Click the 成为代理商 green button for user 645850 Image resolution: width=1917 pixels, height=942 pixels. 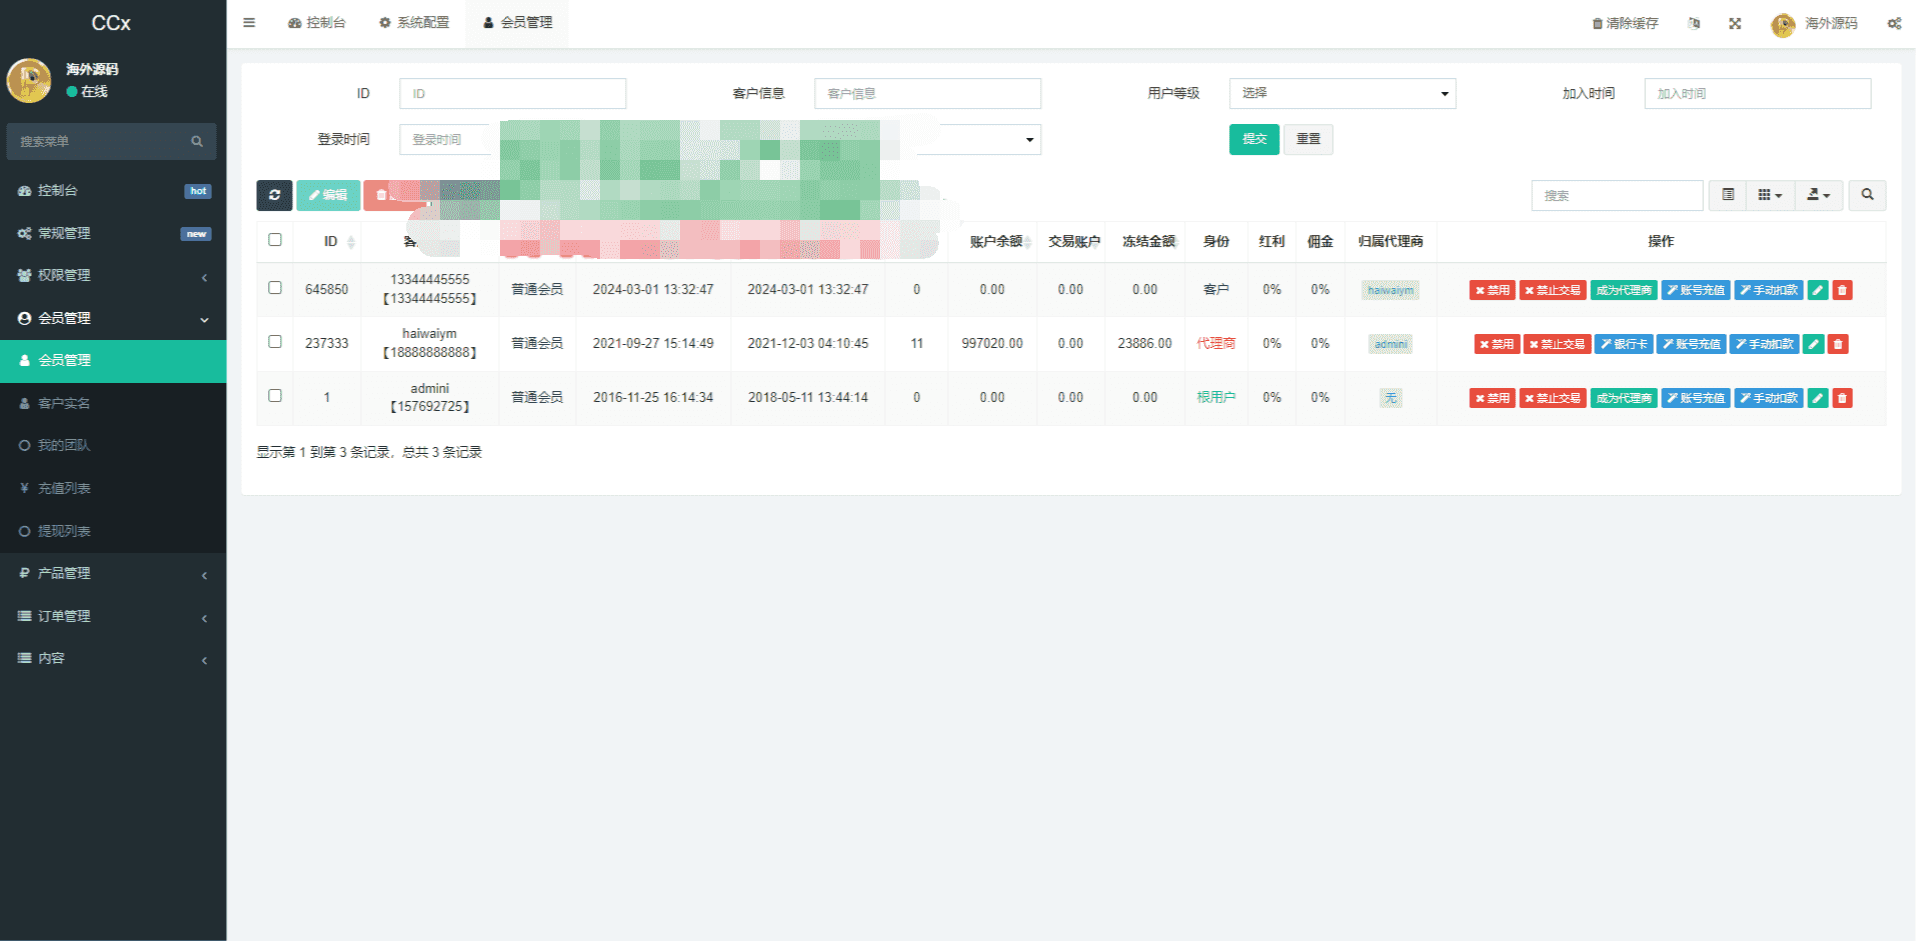(x=1623, y=290)
